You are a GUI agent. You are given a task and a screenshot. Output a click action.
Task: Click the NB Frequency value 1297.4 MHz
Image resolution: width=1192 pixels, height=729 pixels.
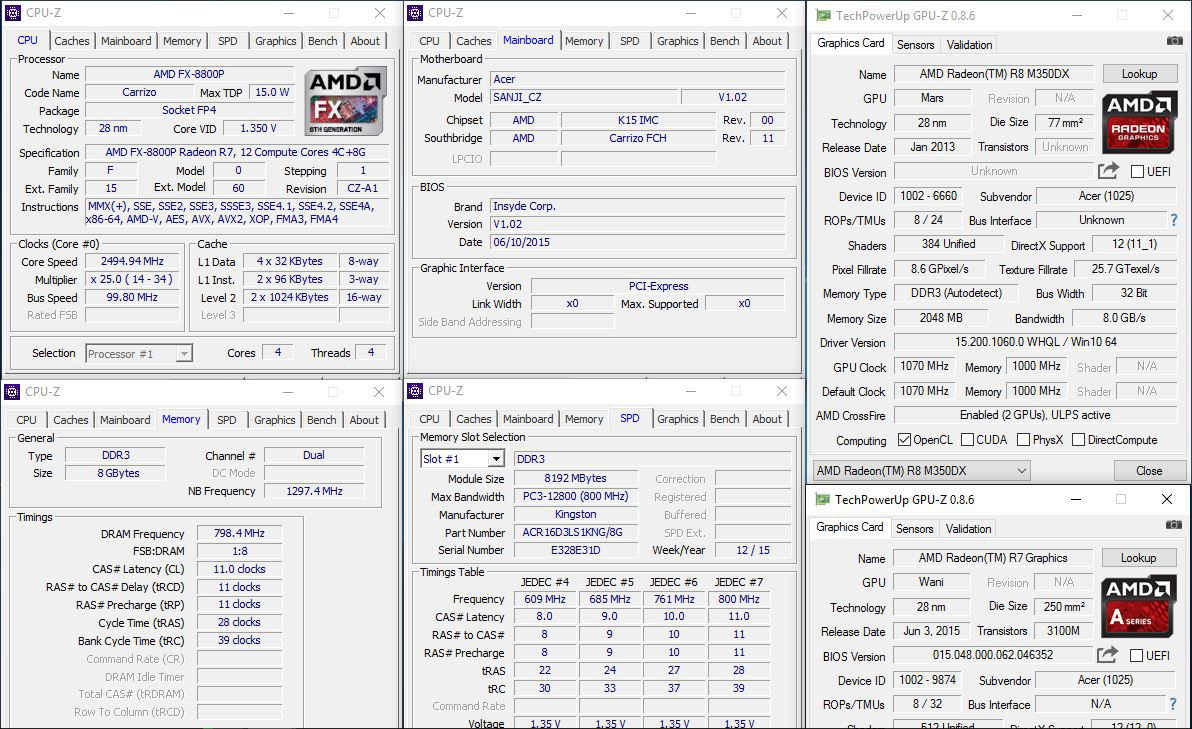click(315, 491)
